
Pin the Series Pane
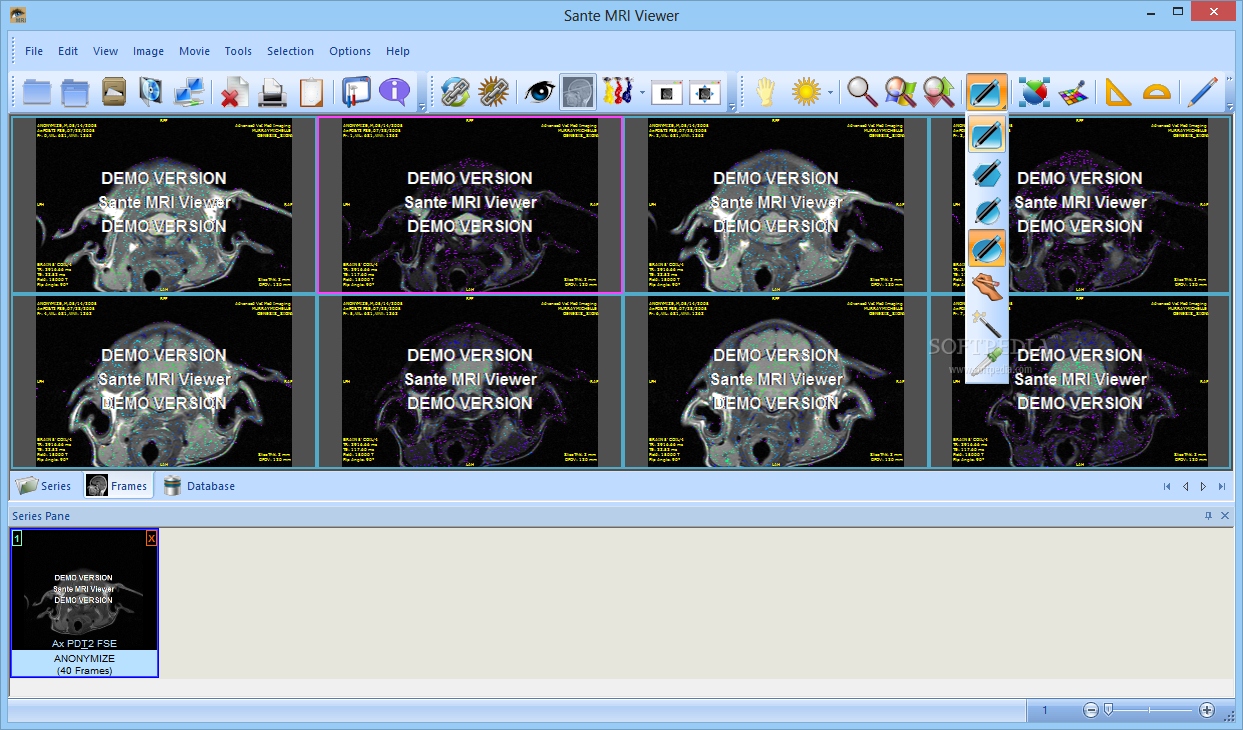[1208, 516]
